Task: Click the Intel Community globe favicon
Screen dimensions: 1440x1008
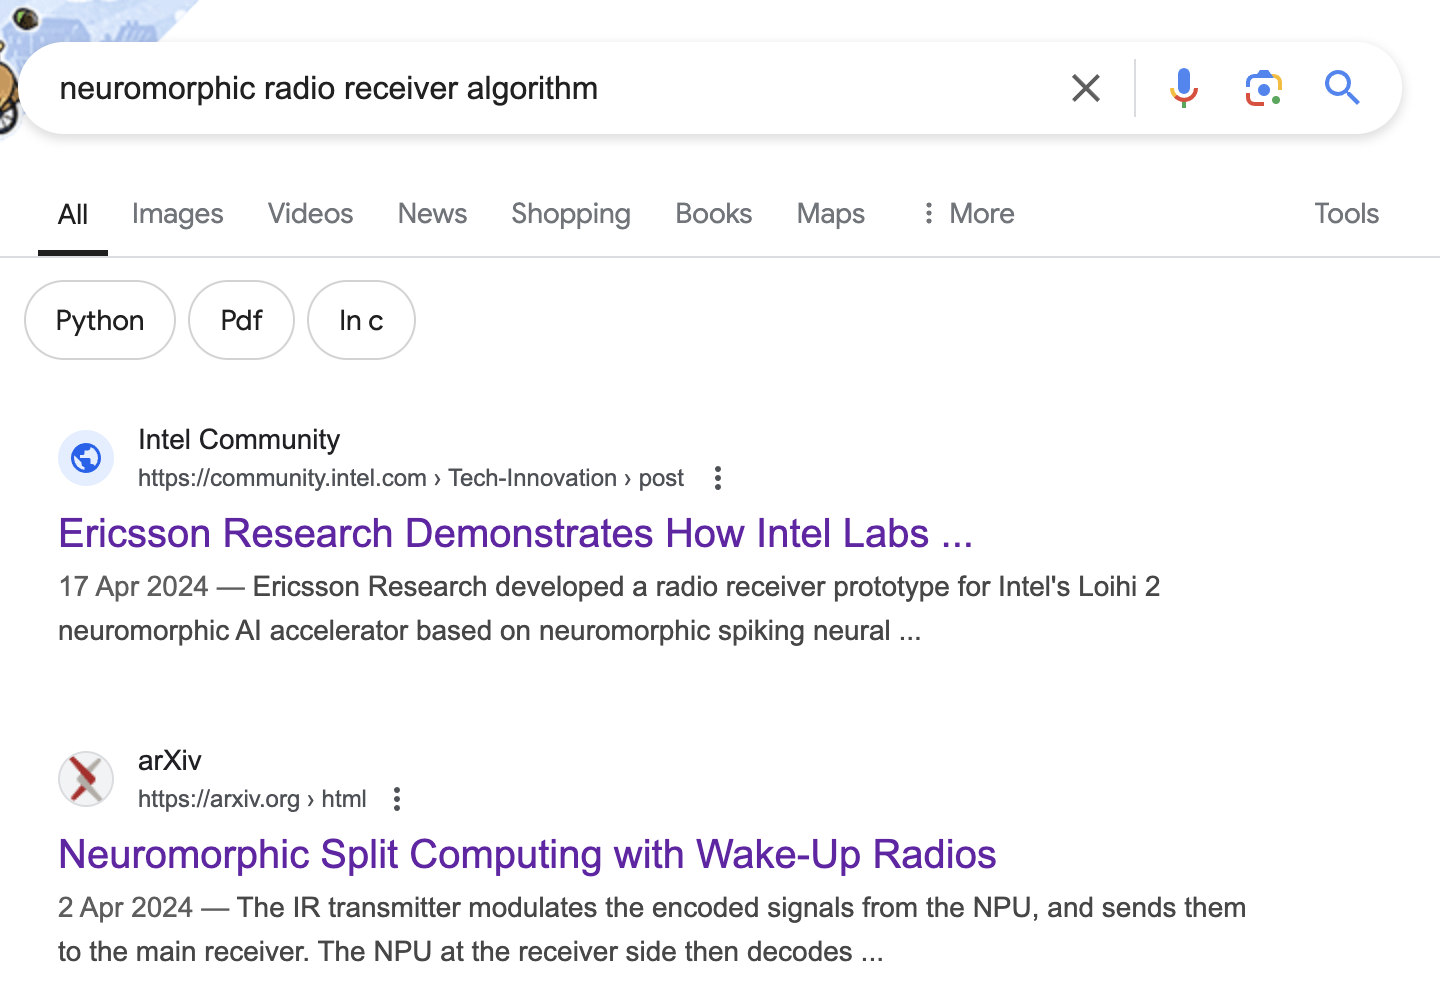Action: tap(86, 458)
